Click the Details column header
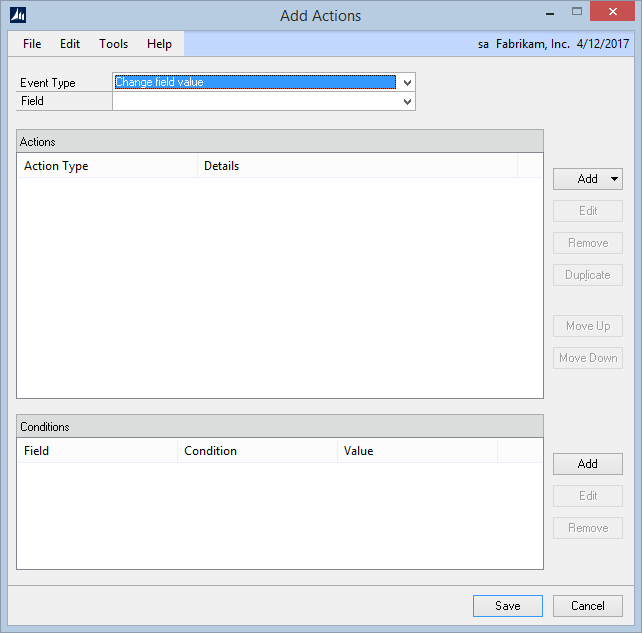 (x=357, y=166)
